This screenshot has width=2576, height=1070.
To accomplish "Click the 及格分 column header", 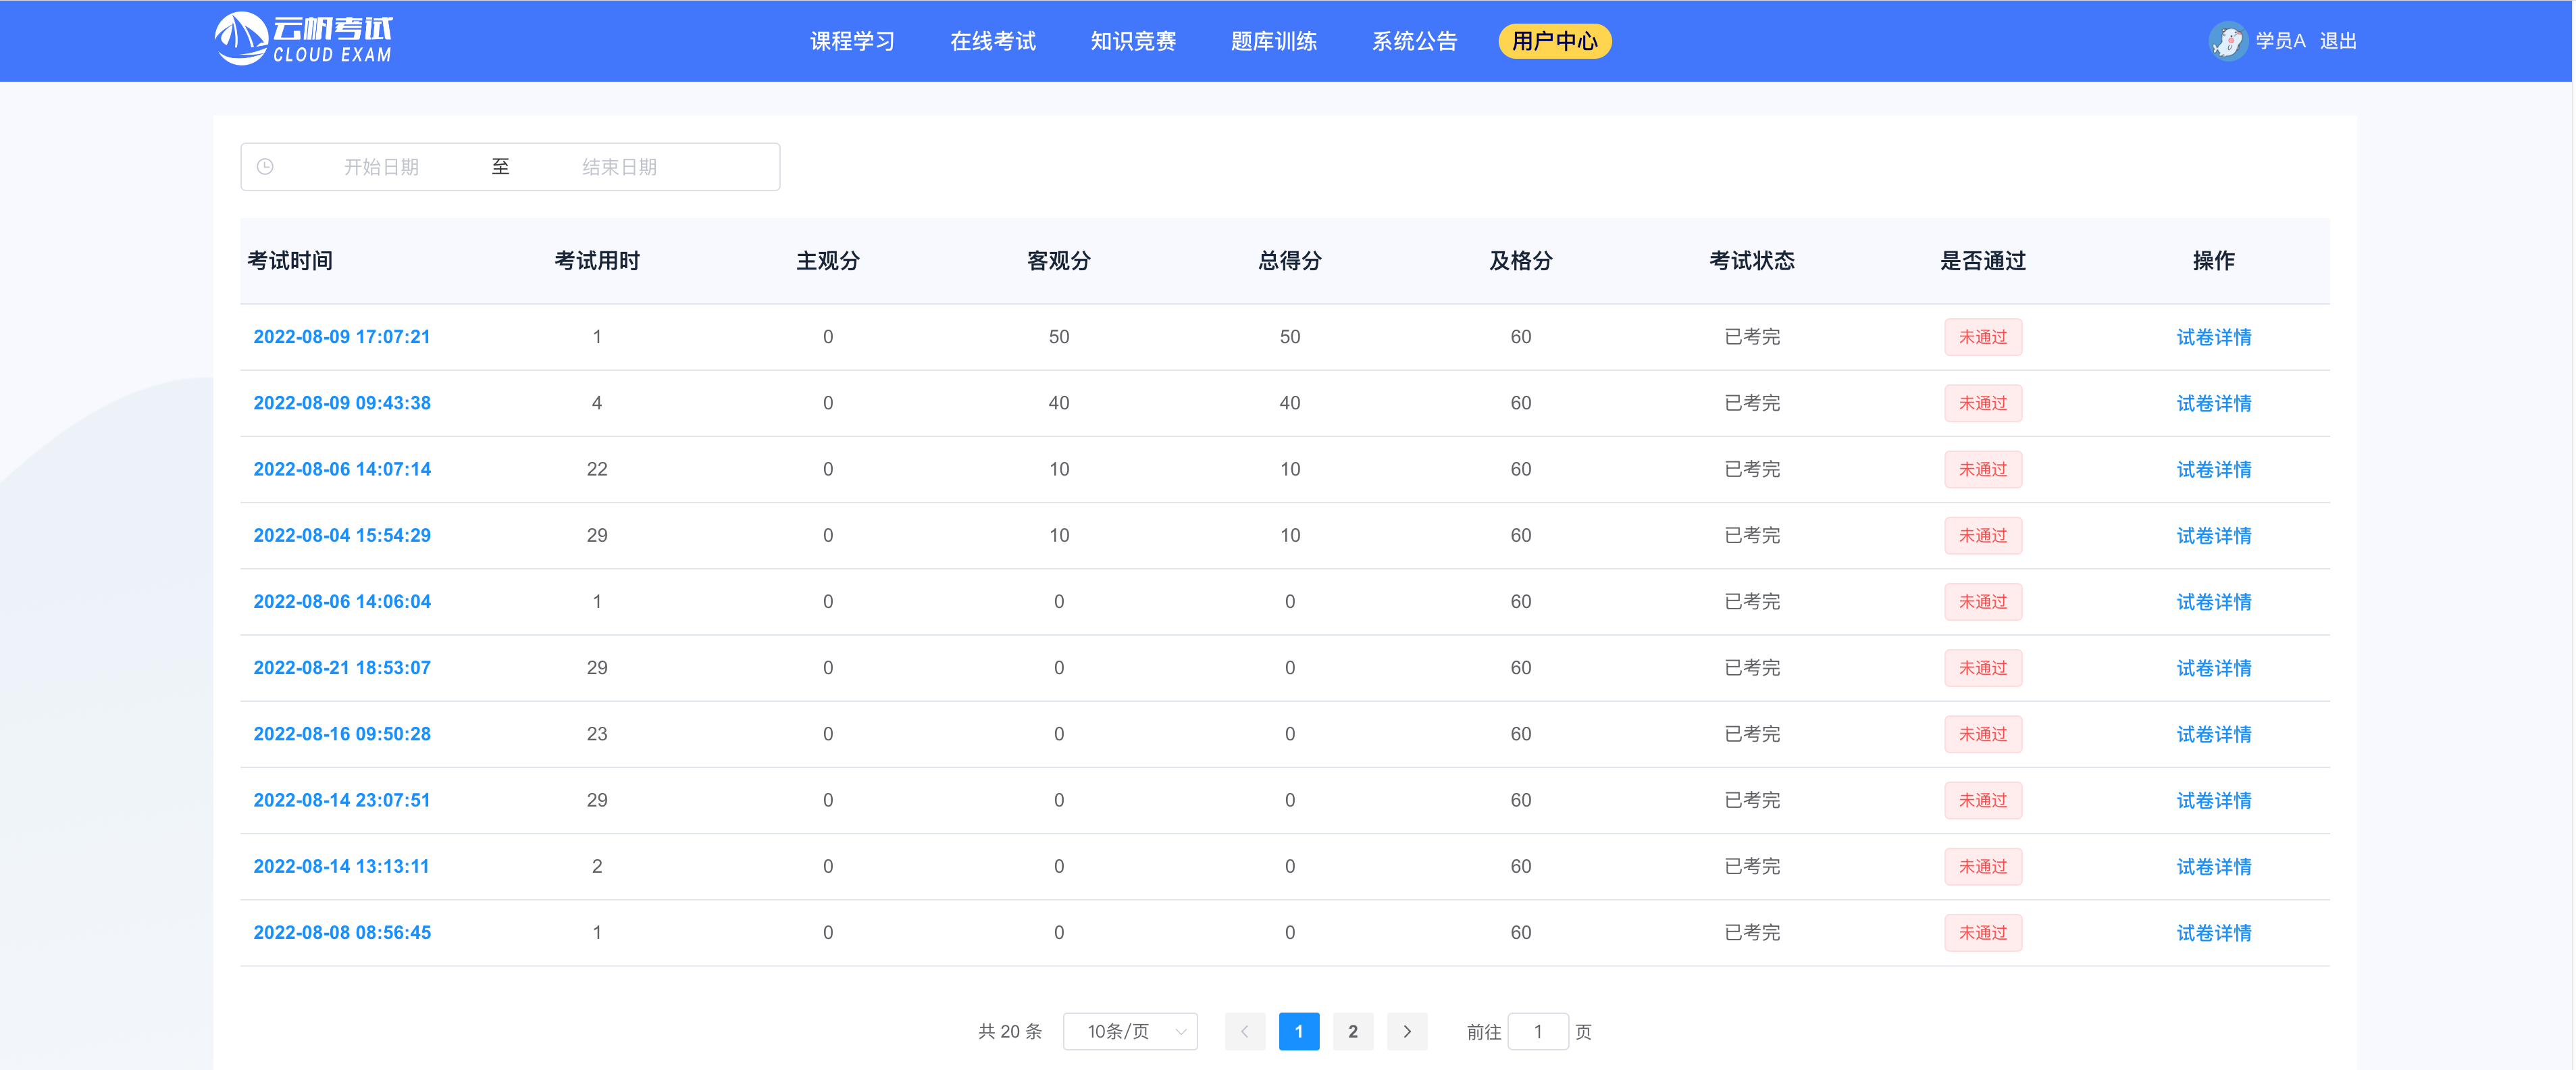I will 1521,261.
